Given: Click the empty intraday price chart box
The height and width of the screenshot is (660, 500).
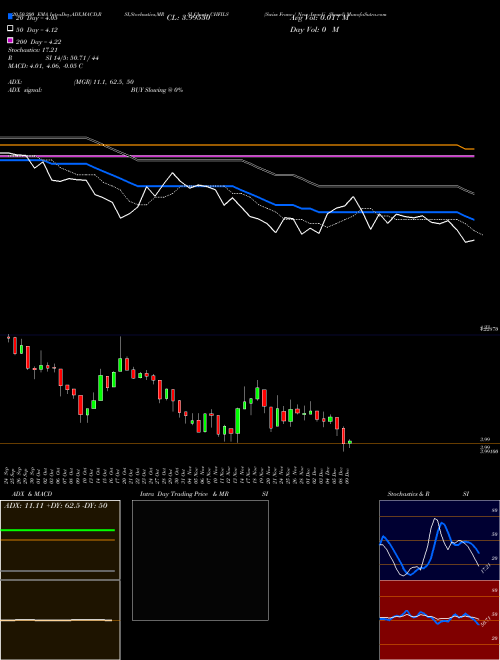Looking at the screenshot, I should click(200, 560).
